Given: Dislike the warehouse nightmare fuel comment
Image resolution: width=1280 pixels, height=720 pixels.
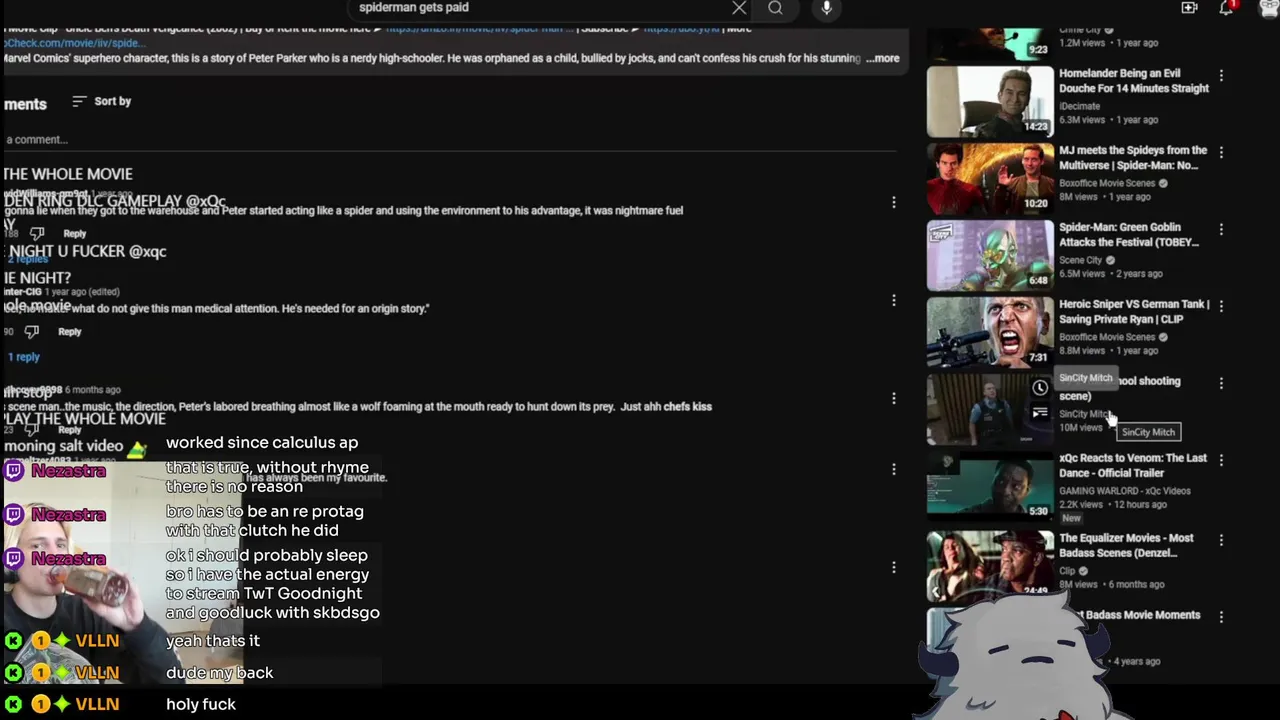Looking at the screenshot, I should (x=37, y=234).
